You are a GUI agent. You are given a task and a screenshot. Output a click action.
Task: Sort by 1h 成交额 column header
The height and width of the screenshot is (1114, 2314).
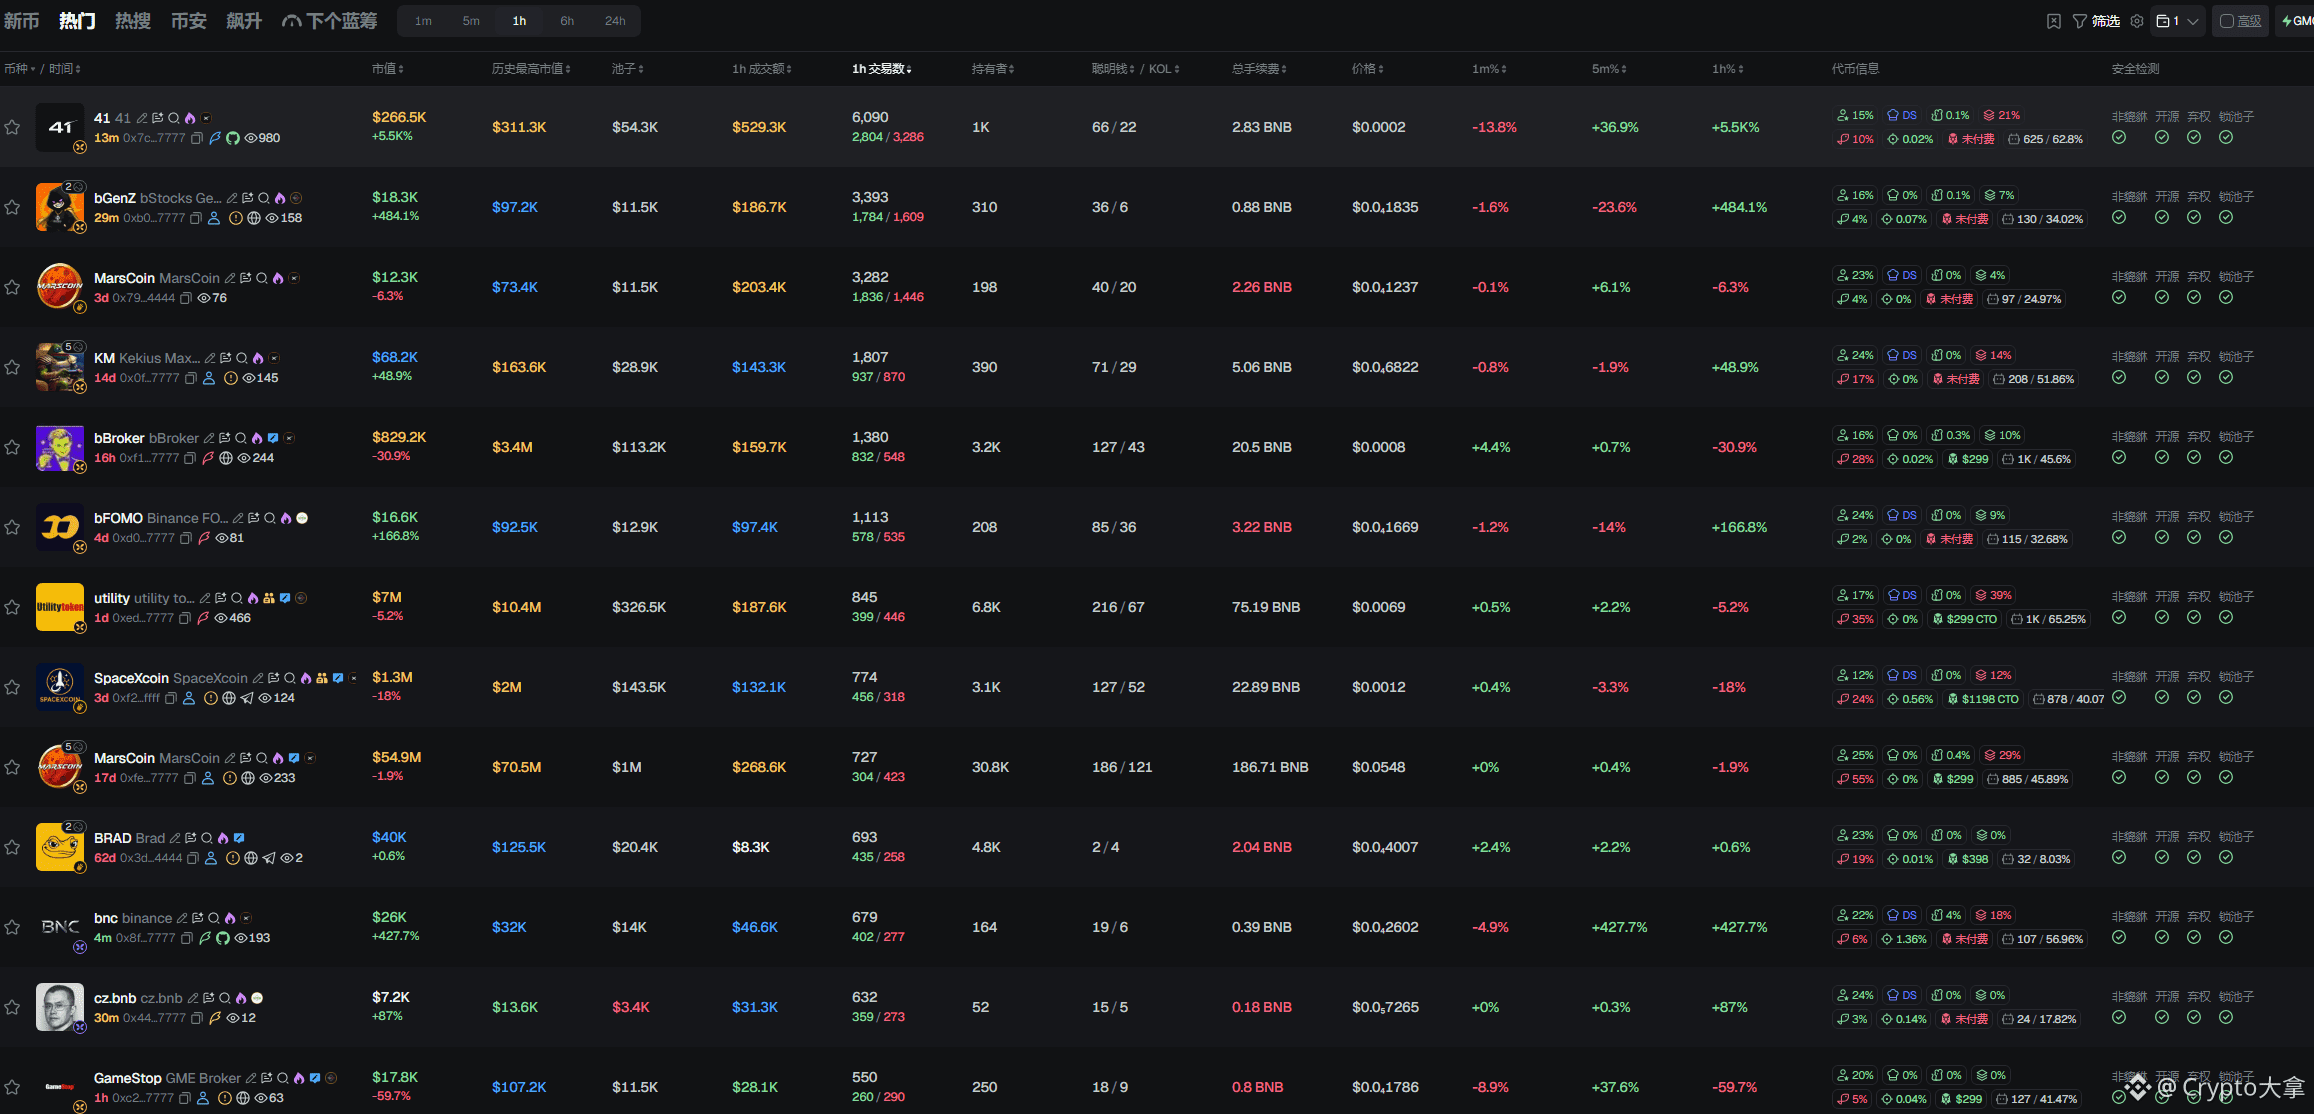[x=761, y=69]
